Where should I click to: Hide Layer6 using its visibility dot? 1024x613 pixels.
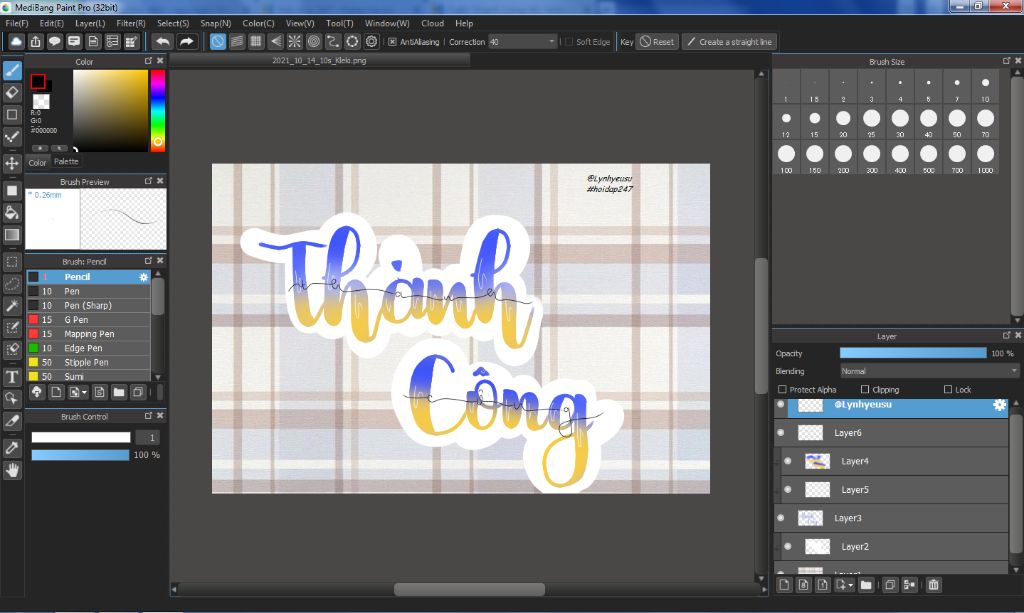(781, 433)
